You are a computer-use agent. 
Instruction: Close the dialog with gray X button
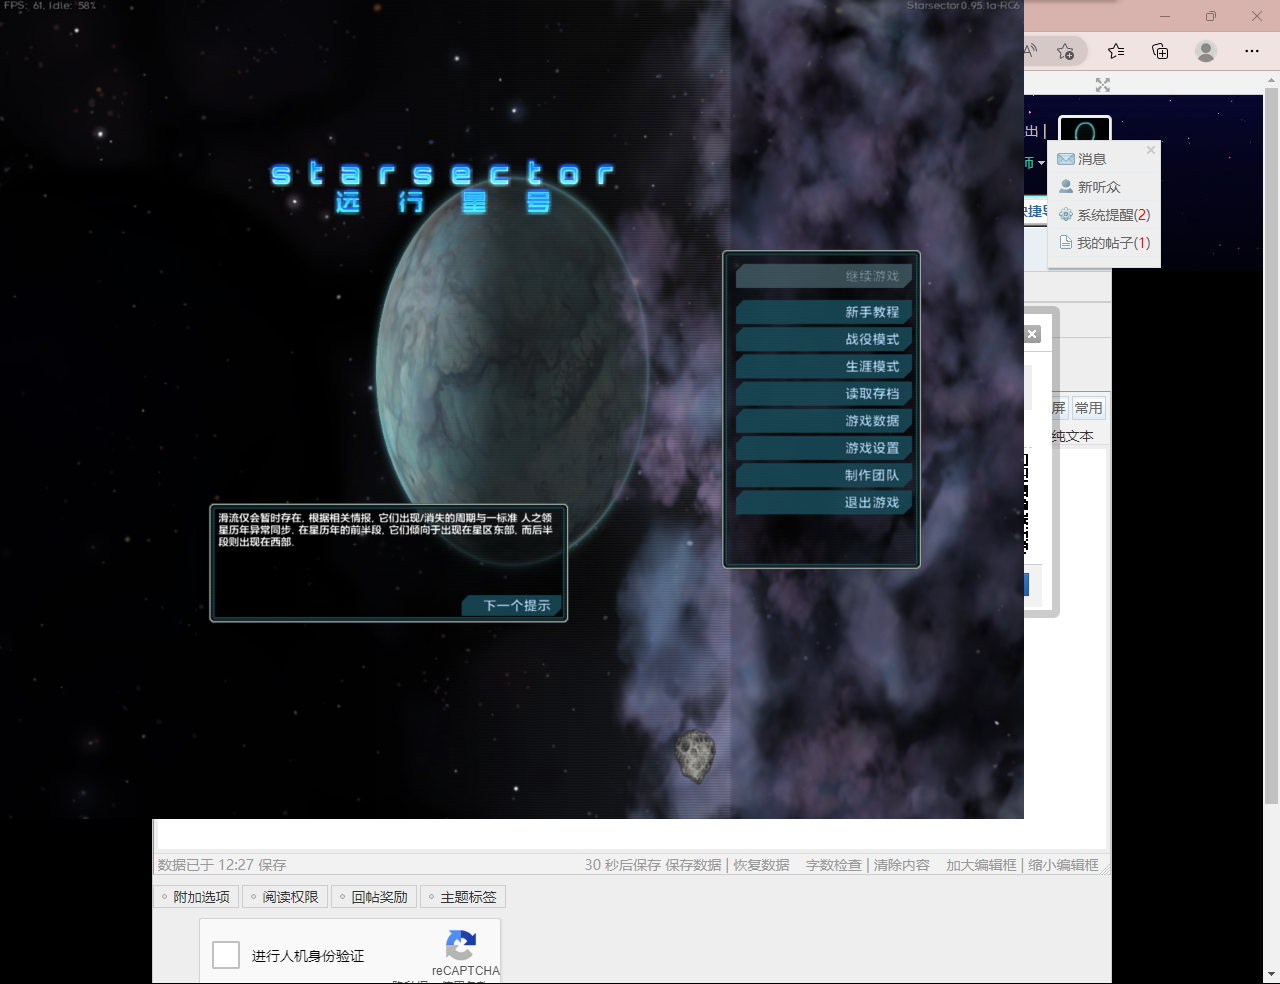pos(1033,334)
